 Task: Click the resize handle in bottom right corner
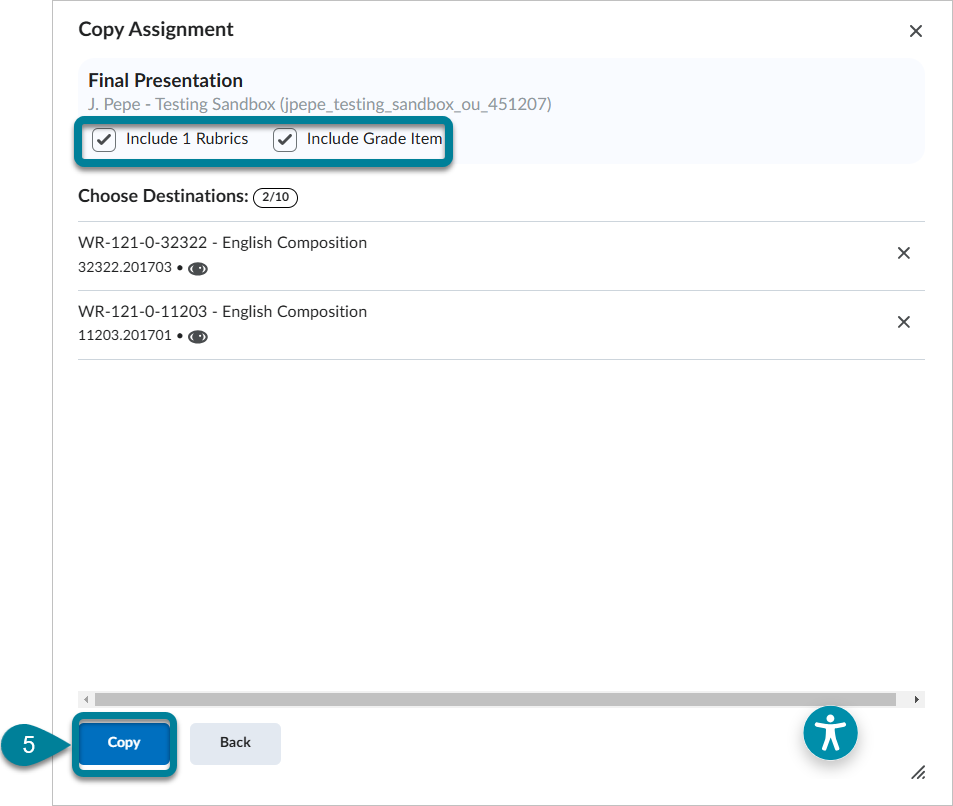(919, 772)
